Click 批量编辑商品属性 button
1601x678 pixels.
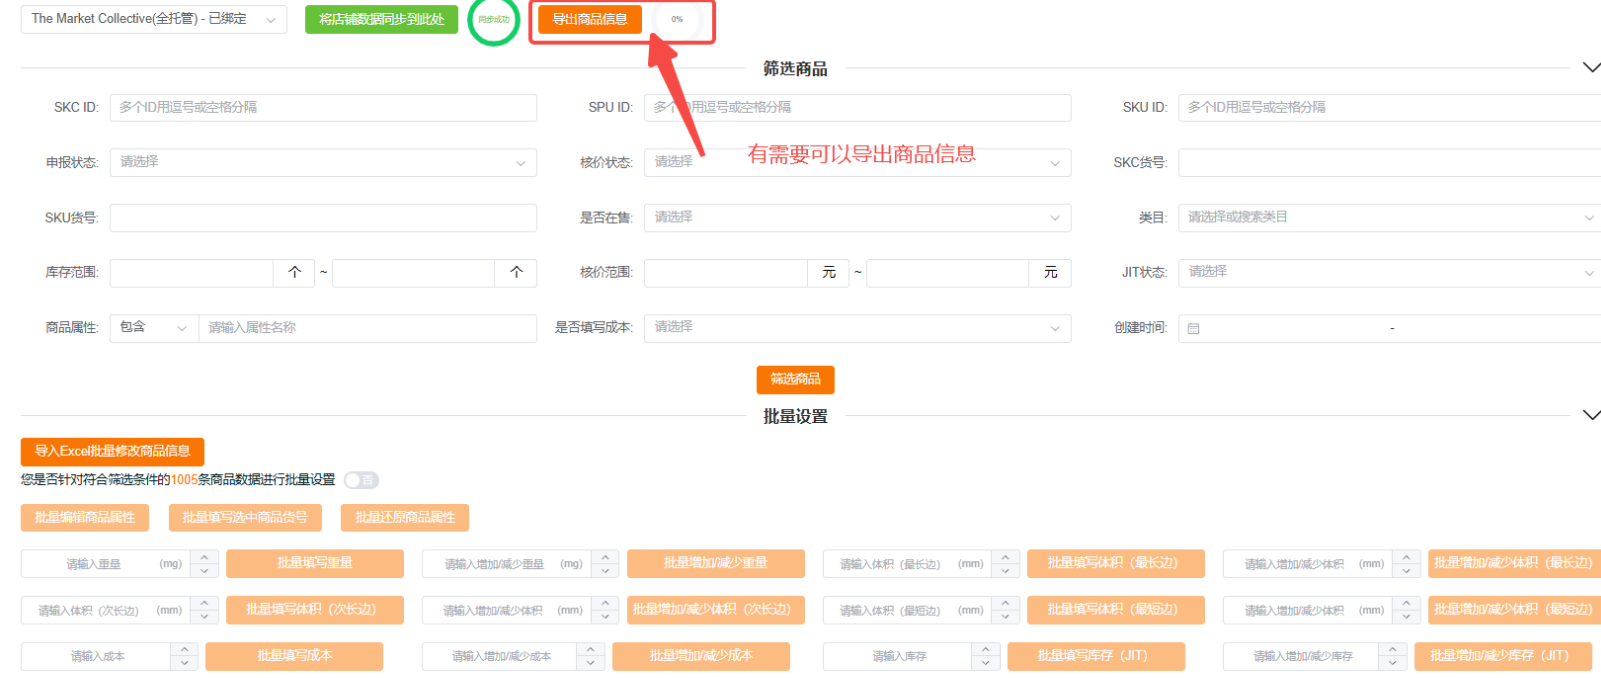[85, 518]
